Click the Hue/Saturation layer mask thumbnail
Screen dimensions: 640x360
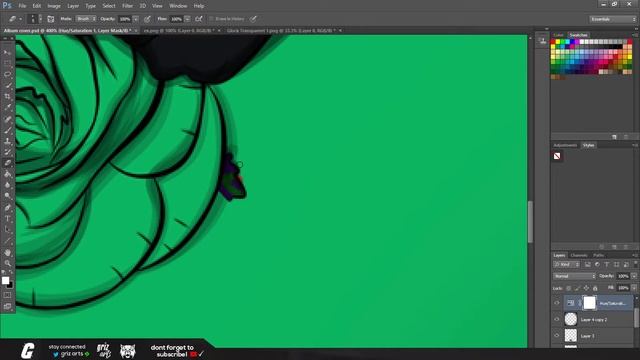[589, 303]
